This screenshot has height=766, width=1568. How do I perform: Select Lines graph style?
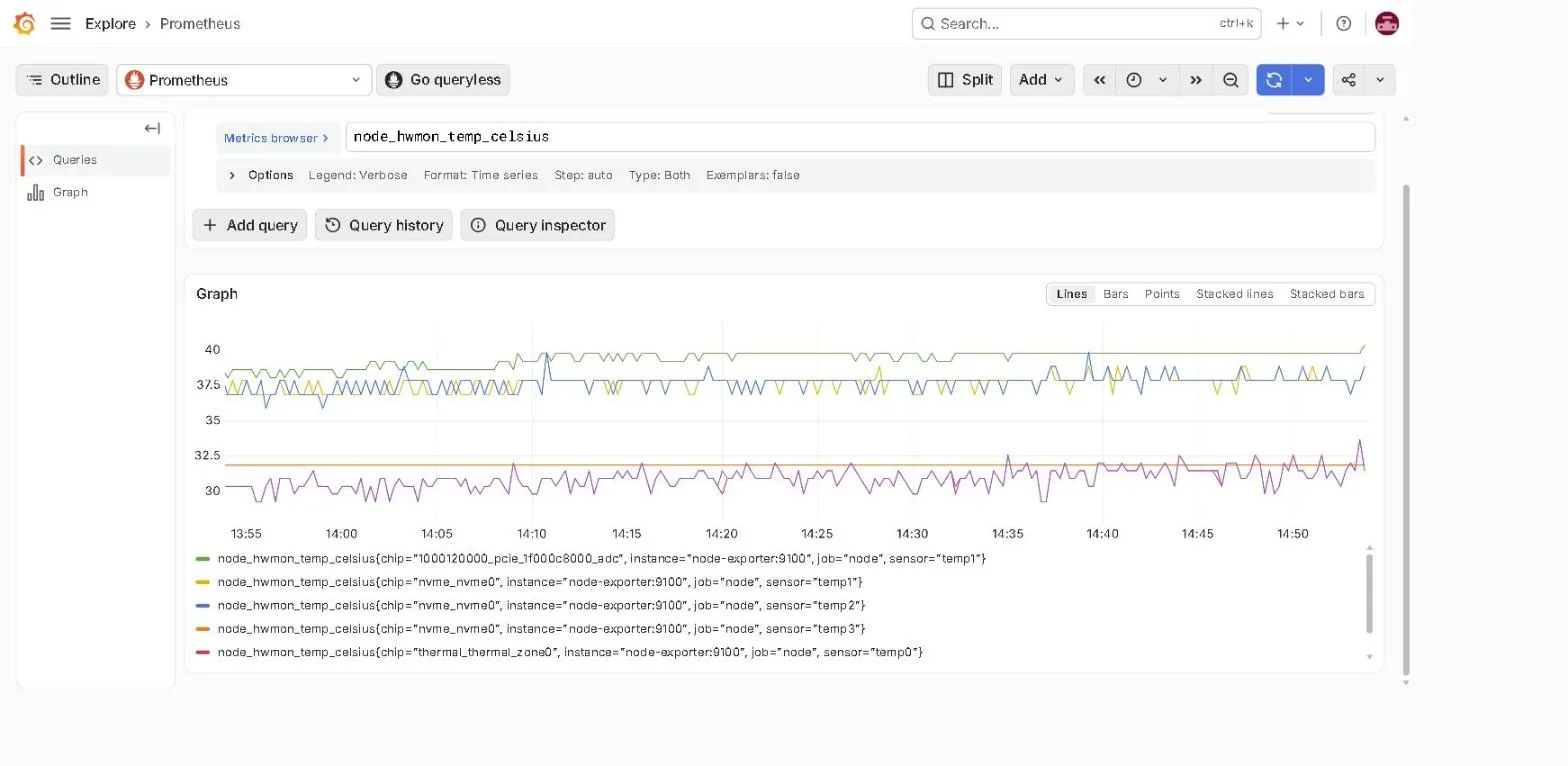coord(1071,294)
